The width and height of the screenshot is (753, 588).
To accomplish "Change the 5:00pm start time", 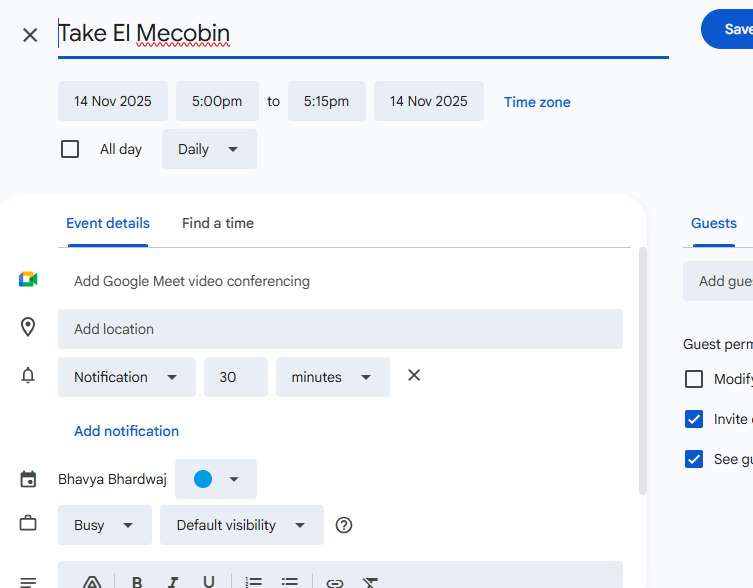I will click(217, 101).
